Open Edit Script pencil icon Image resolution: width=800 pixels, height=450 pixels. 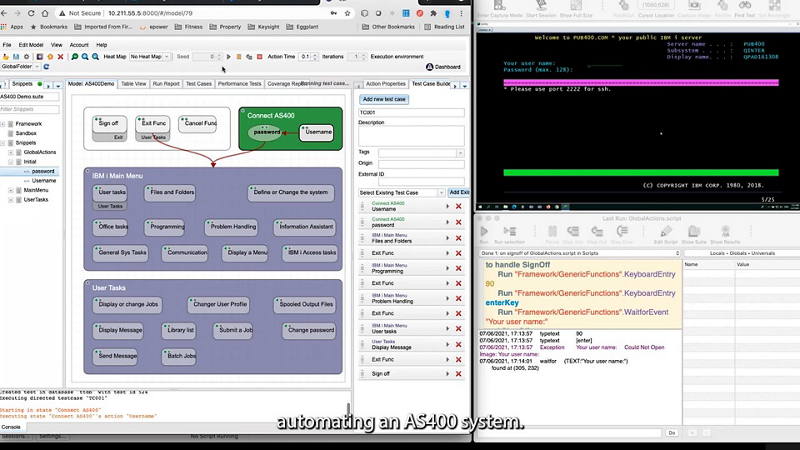[666, 232]
